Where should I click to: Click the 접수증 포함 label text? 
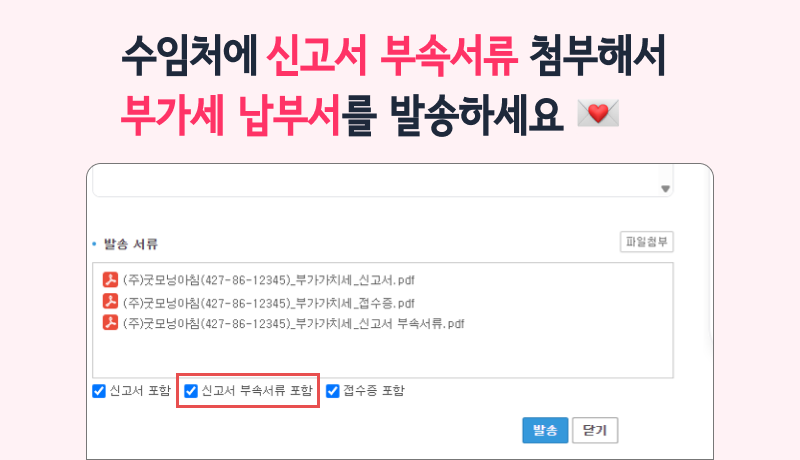[374, 391]
